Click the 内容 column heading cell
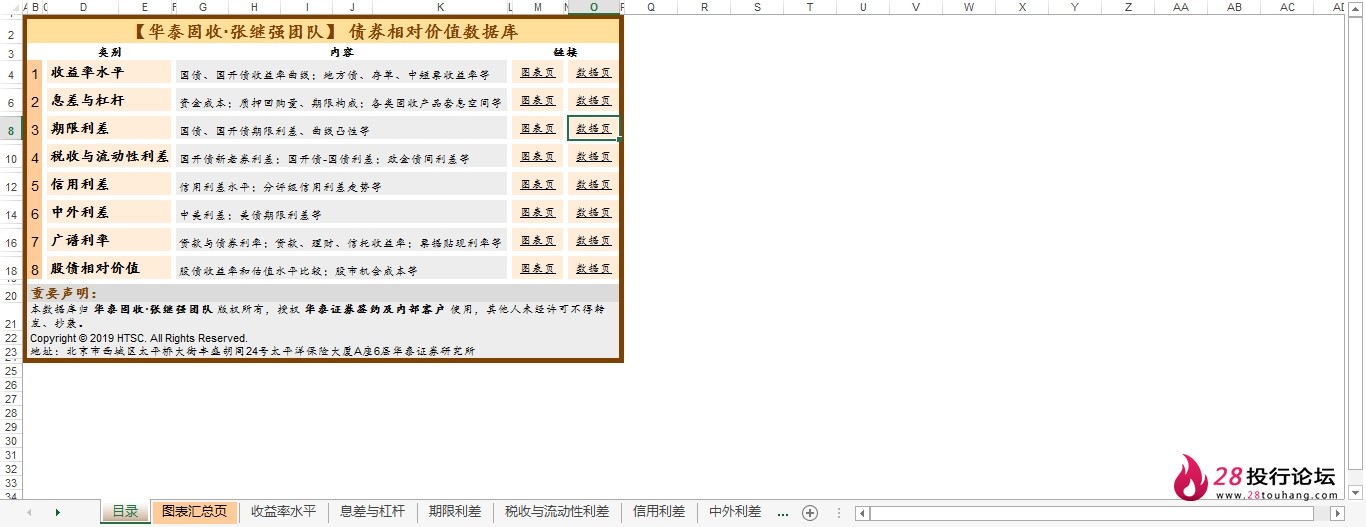Image resolution: width=1366 pixels, height=527 pixels. coord(341,52)
